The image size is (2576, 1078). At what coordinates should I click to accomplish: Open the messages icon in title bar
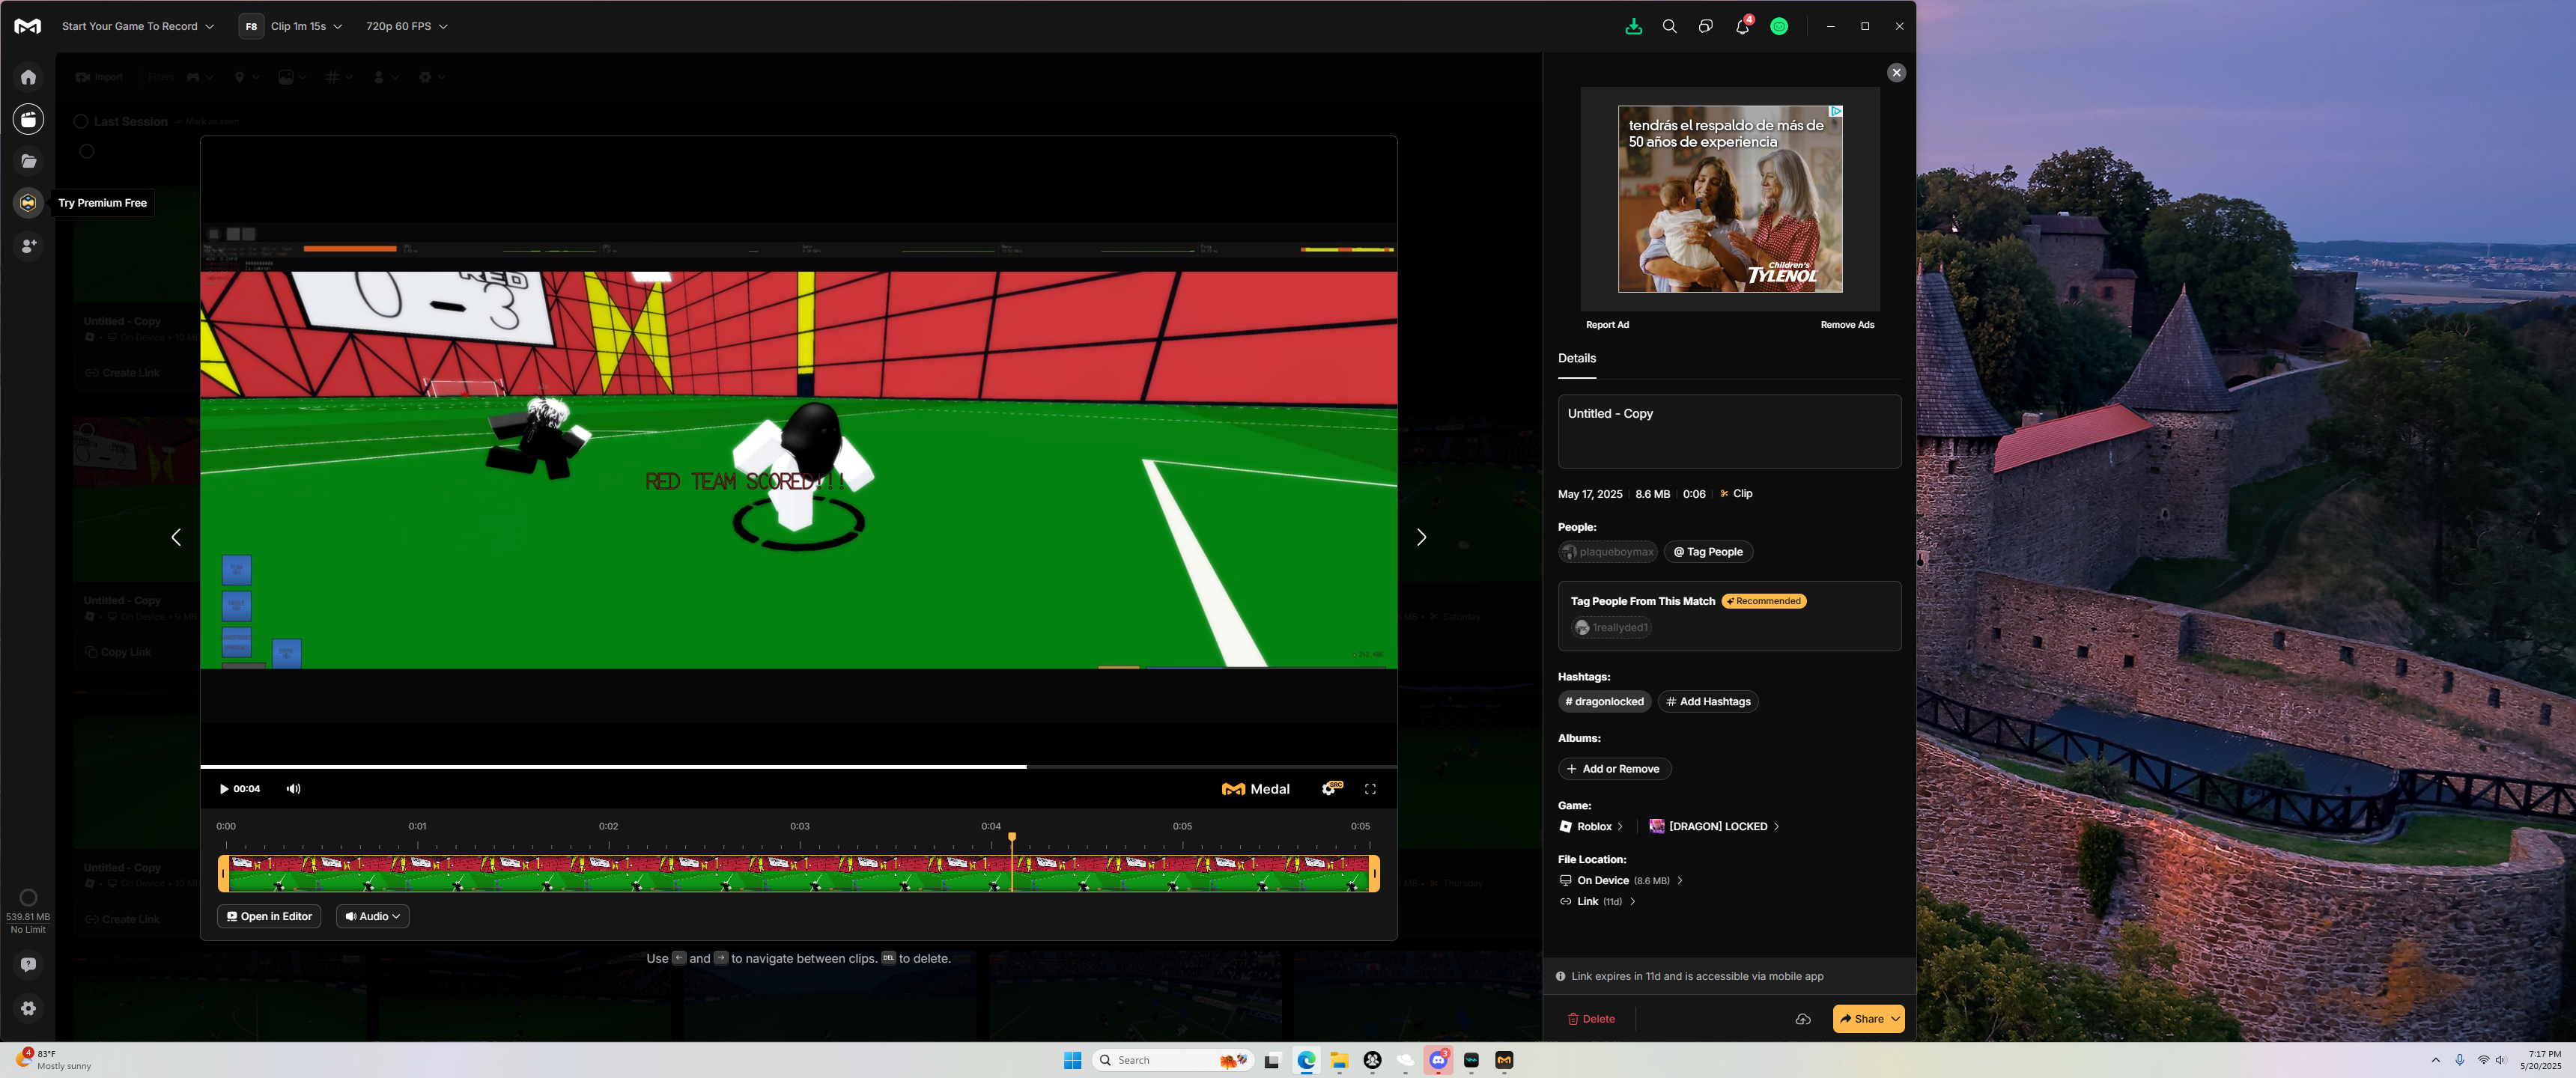[1705, 27]
